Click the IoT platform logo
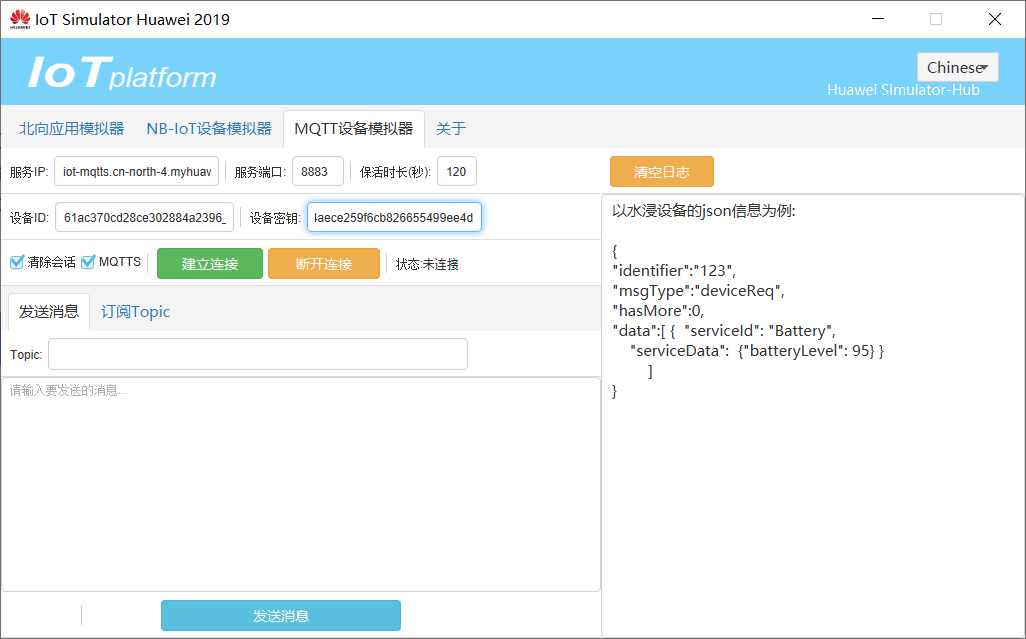Screen dimensions: 1026x639 click(x=122, y=73)
